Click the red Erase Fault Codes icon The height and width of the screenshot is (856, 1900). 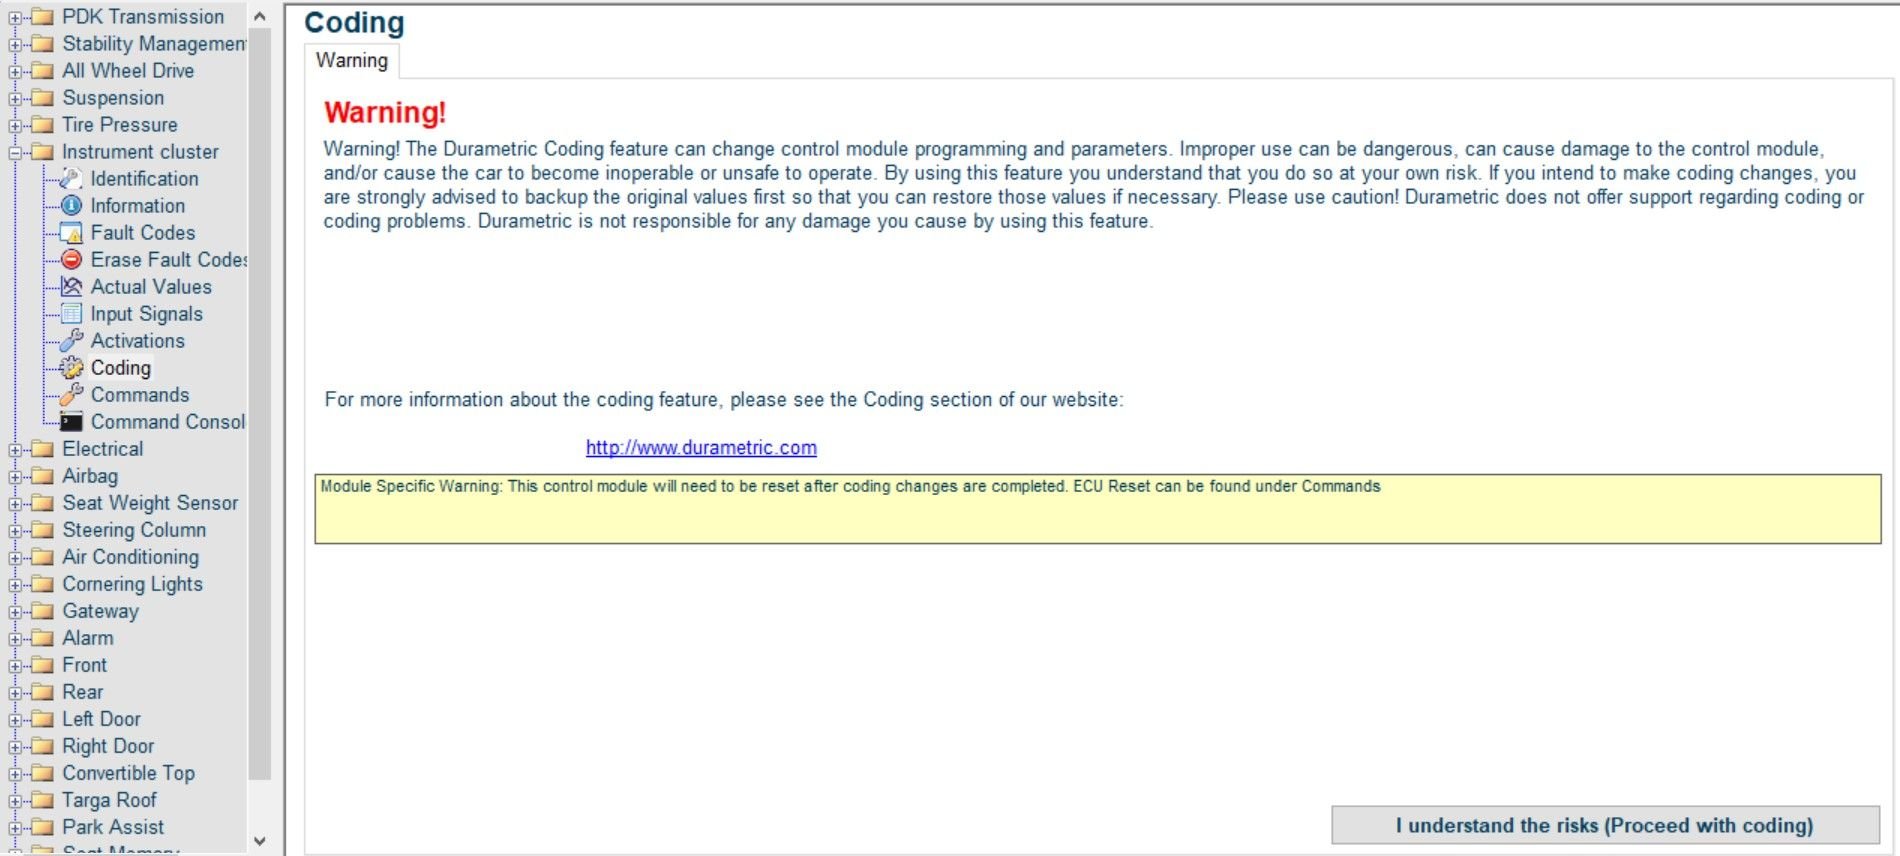click(x=71, y=260)
